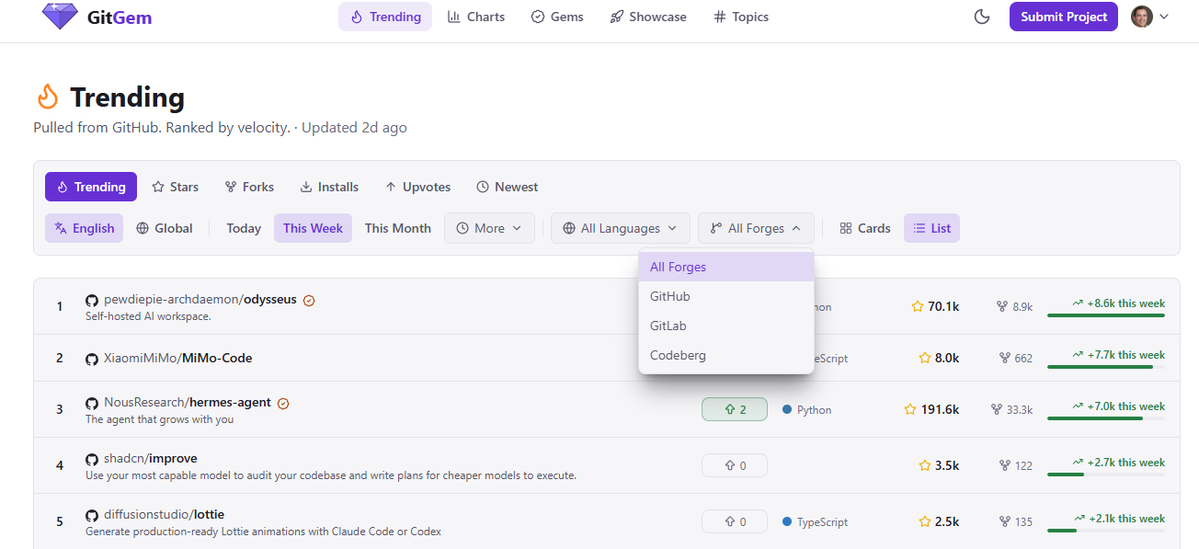1199x549 pixels.
Task: Choose All Forges from the menu
Action: tap(726, 267)
